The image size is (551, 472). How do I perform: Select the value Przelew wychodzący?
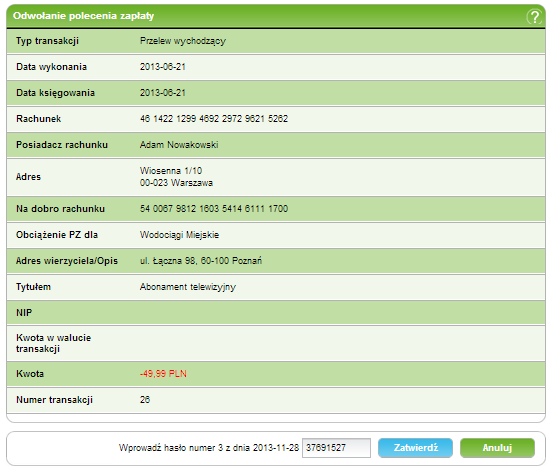[x=183, y=41]
